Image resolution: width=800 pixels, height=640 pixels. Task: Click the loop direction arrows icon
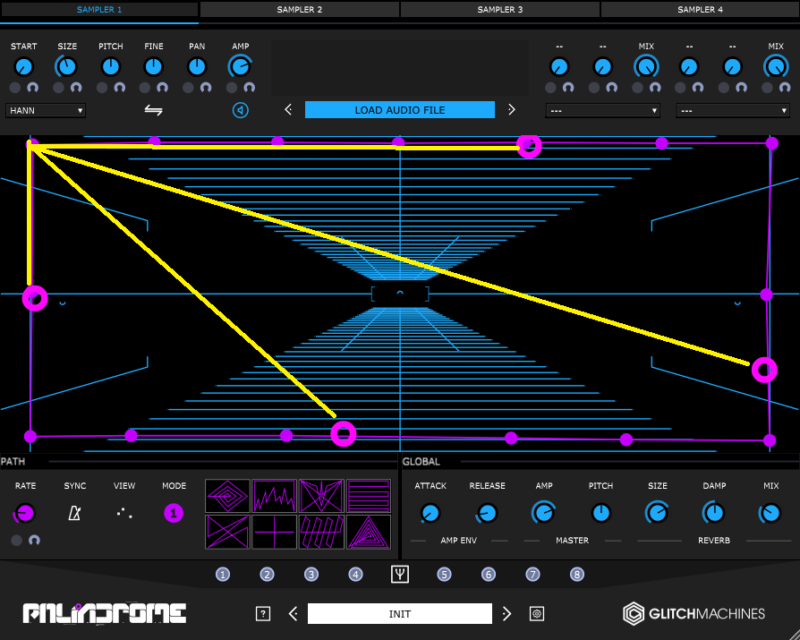[x=153, y=110]
